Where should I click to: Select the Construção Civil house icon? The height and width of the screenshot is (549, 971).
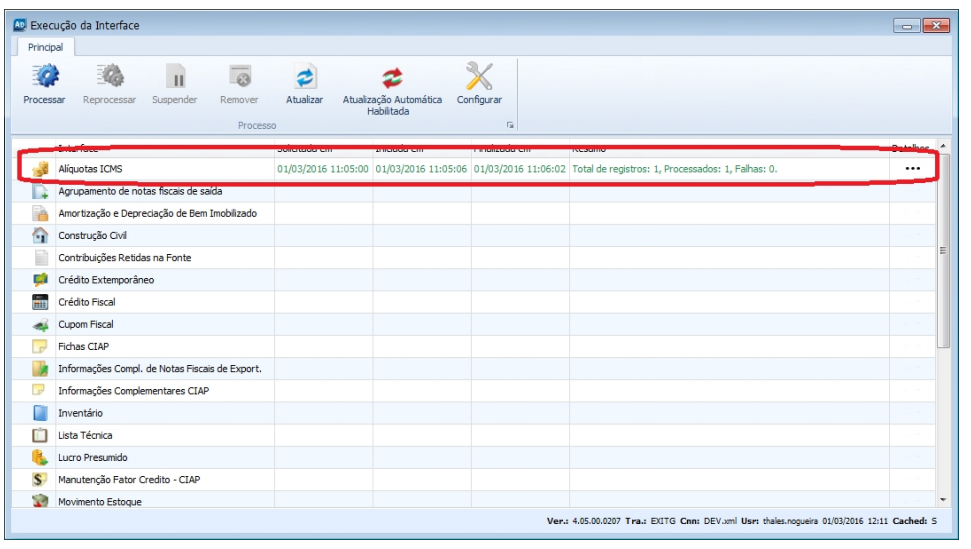click(x=41, y=236)
